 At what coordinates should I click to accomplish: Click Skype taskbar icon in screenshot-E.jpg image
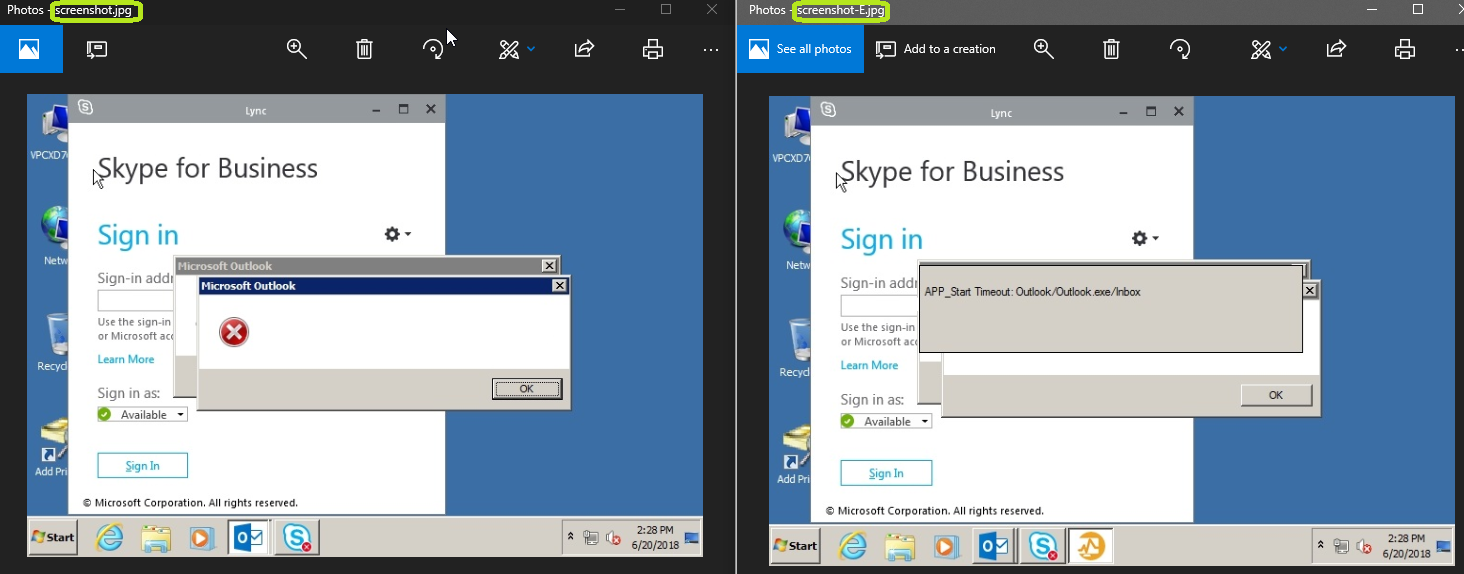coord(1043,546)
